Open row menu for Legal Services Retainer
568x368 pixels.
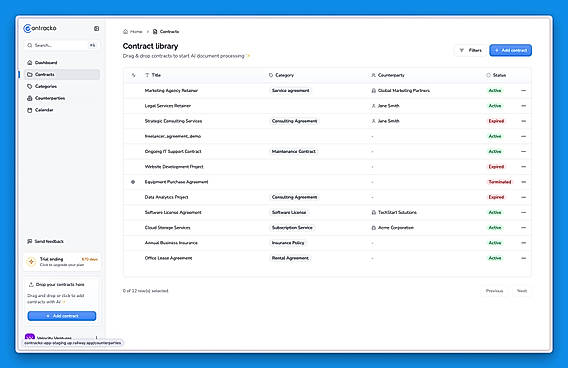pyautogui.click(x=523, y=106)
